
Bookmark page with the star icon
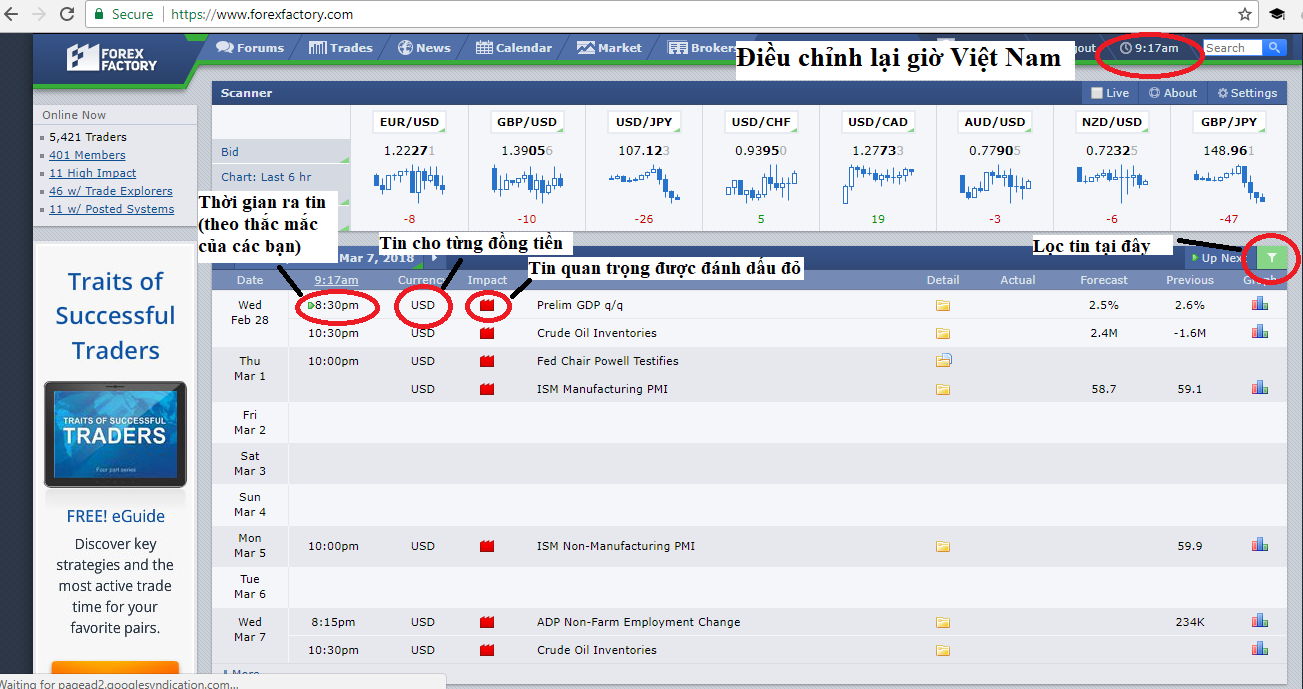[1245, 14]
